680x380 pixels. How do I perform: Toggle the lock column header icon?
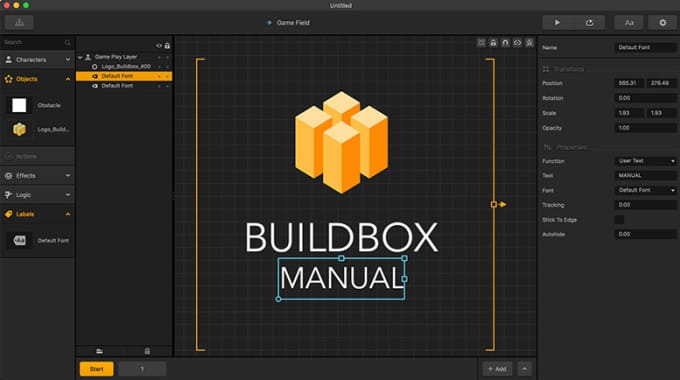(167, 46)
